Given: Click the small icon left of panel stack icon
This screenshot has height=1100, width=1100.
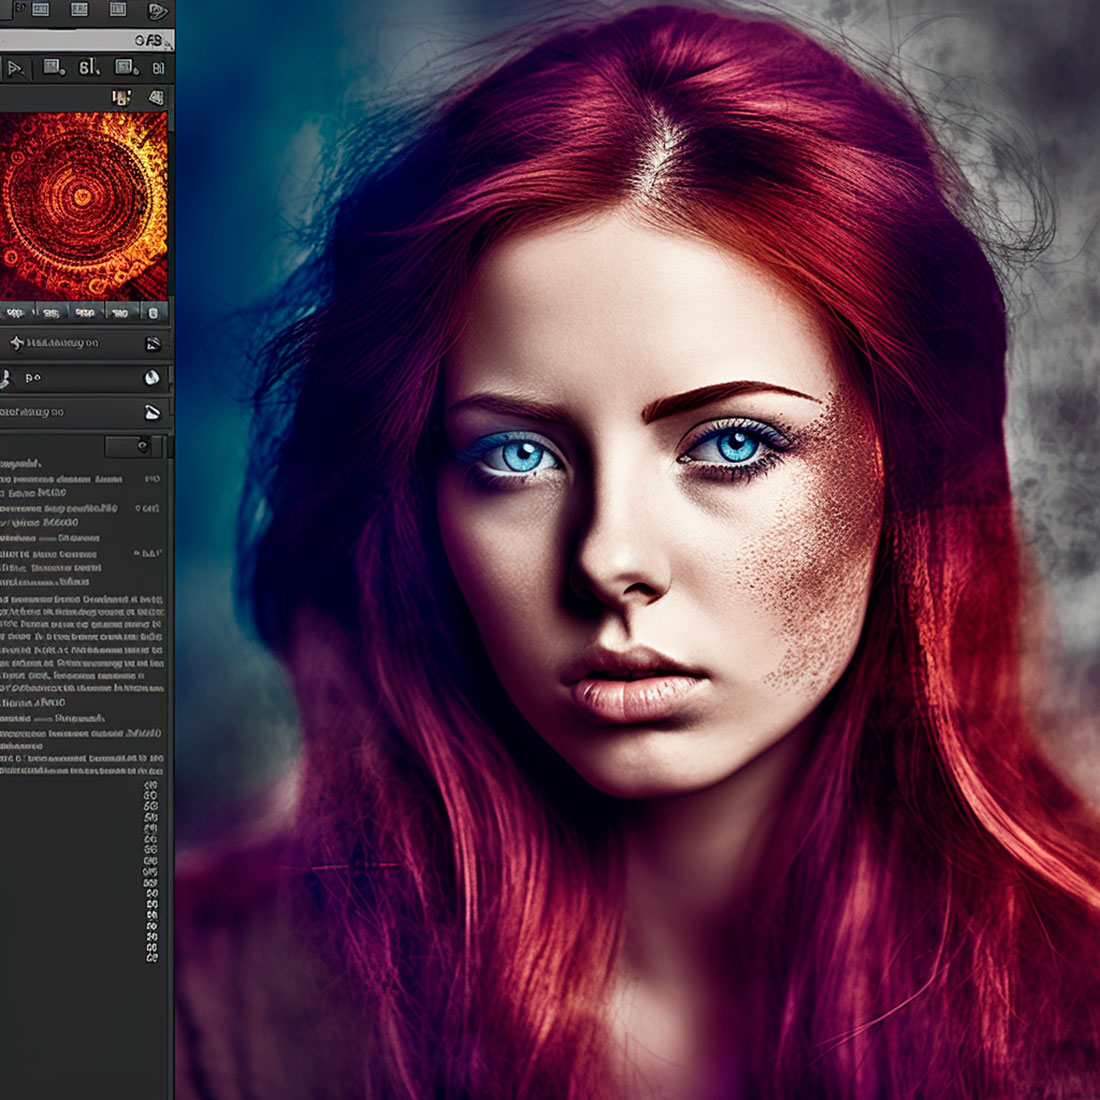Looking at the screenshot, I should pos(121,97).
